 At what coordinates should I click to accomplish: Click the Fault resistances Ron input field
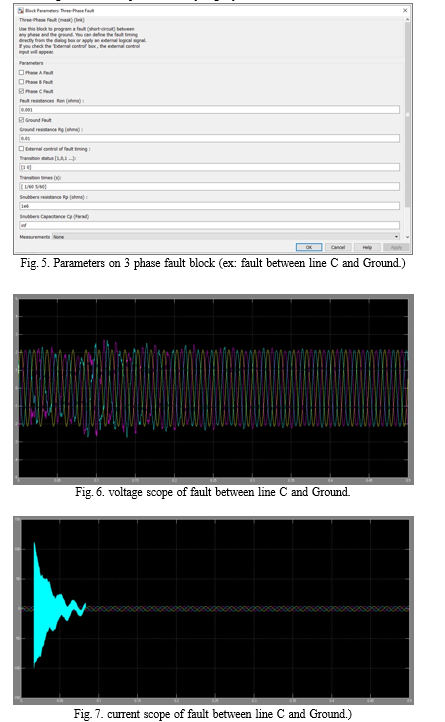point(209,110)
